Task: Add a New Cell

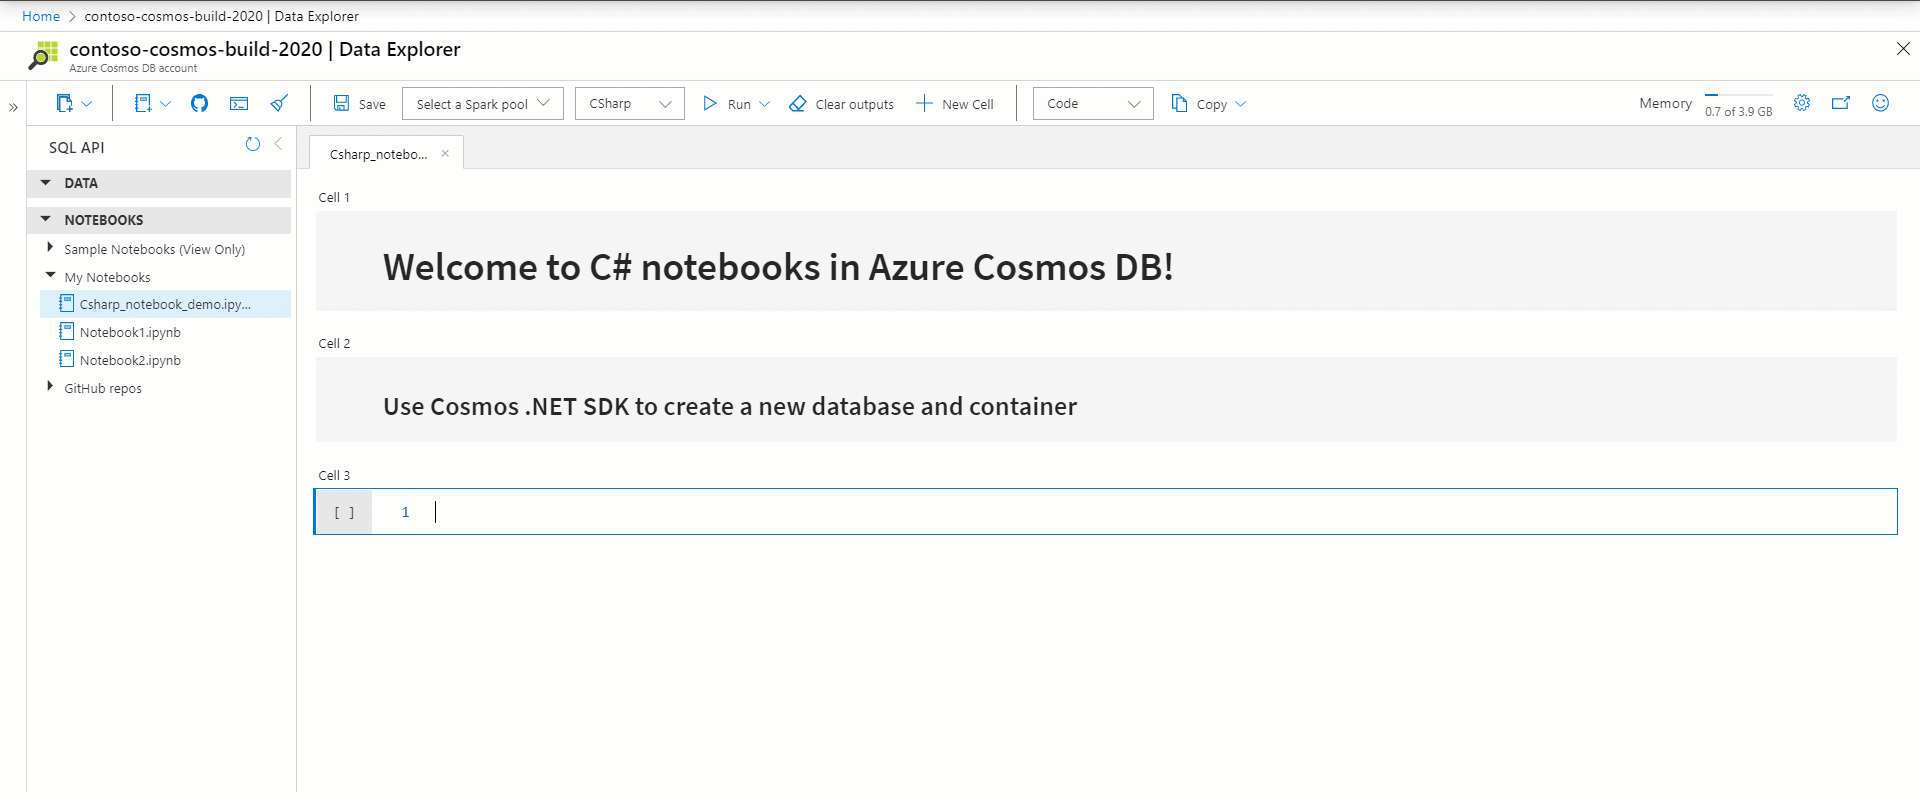Action: pyautogui.click(x=955, y=104)
